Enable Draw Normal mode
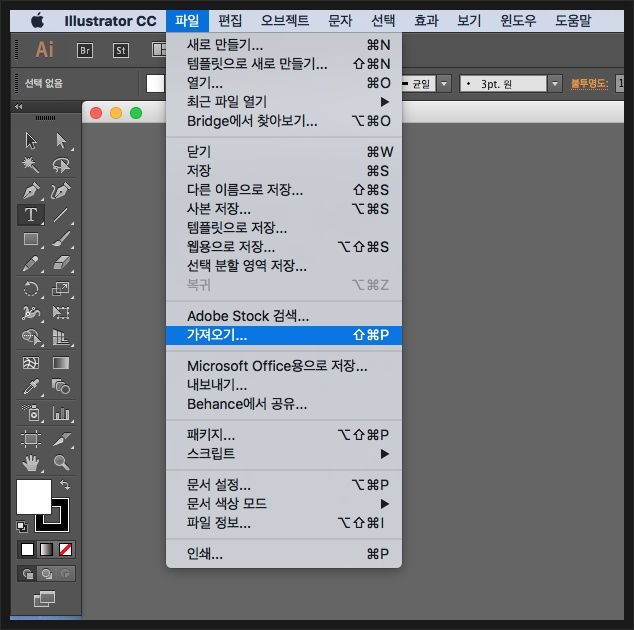This screenshot has width=634, height=630. 27,574
